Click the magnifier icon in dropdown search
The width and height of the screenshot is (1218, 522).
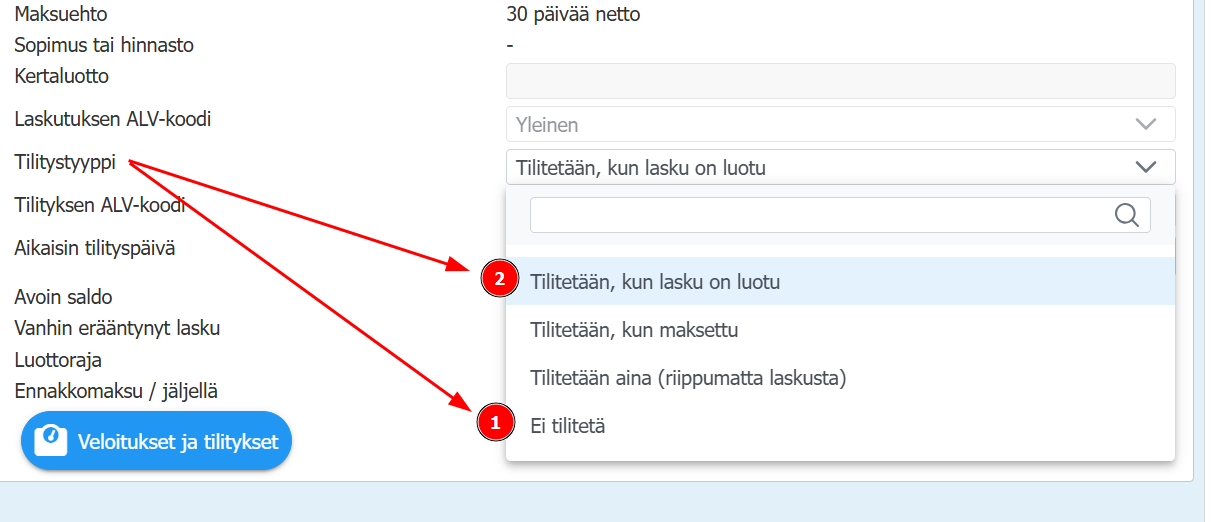(x=1126, y=215)
